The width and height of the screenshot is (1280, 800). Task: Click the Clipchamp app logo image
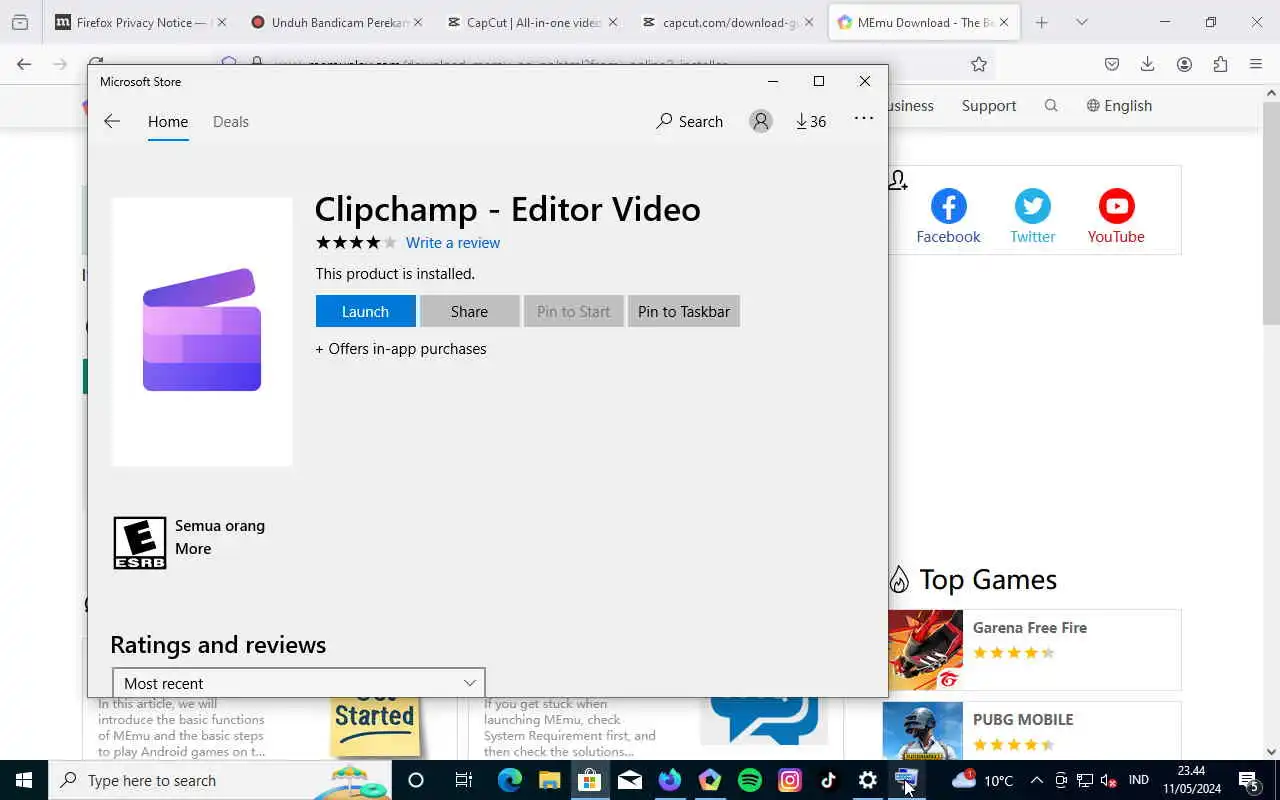(x=202, y=330)
